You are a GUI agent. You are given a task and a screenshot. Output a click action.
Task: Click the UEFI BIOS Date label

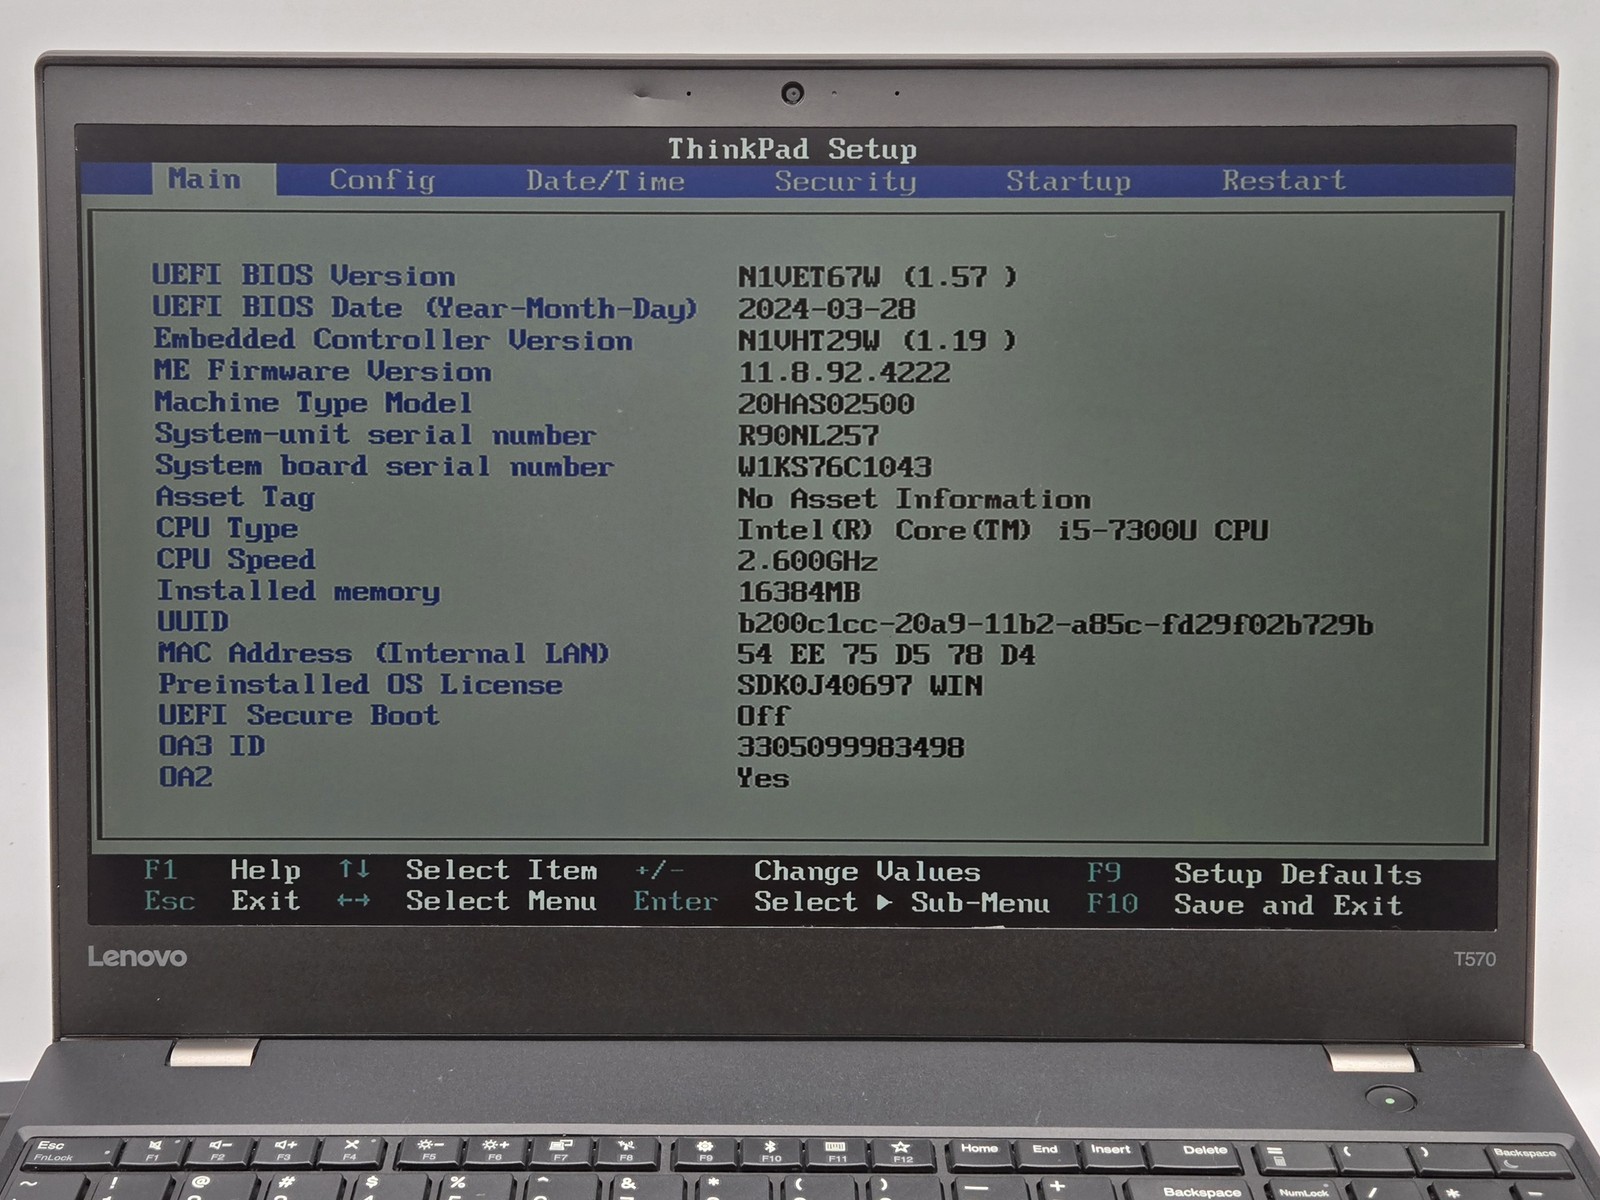tap(425, 307)
